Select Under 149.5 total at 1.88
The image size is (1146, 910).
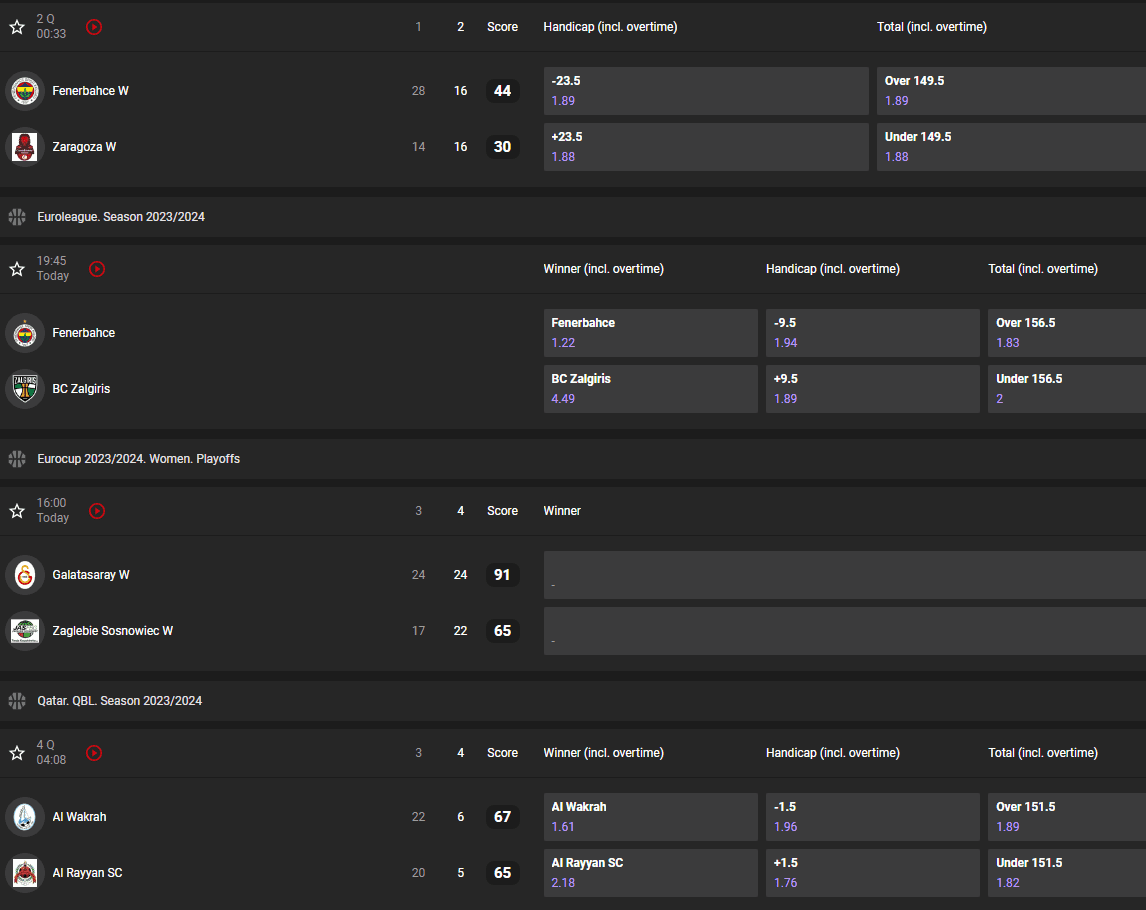click(x=1012, y=147)
